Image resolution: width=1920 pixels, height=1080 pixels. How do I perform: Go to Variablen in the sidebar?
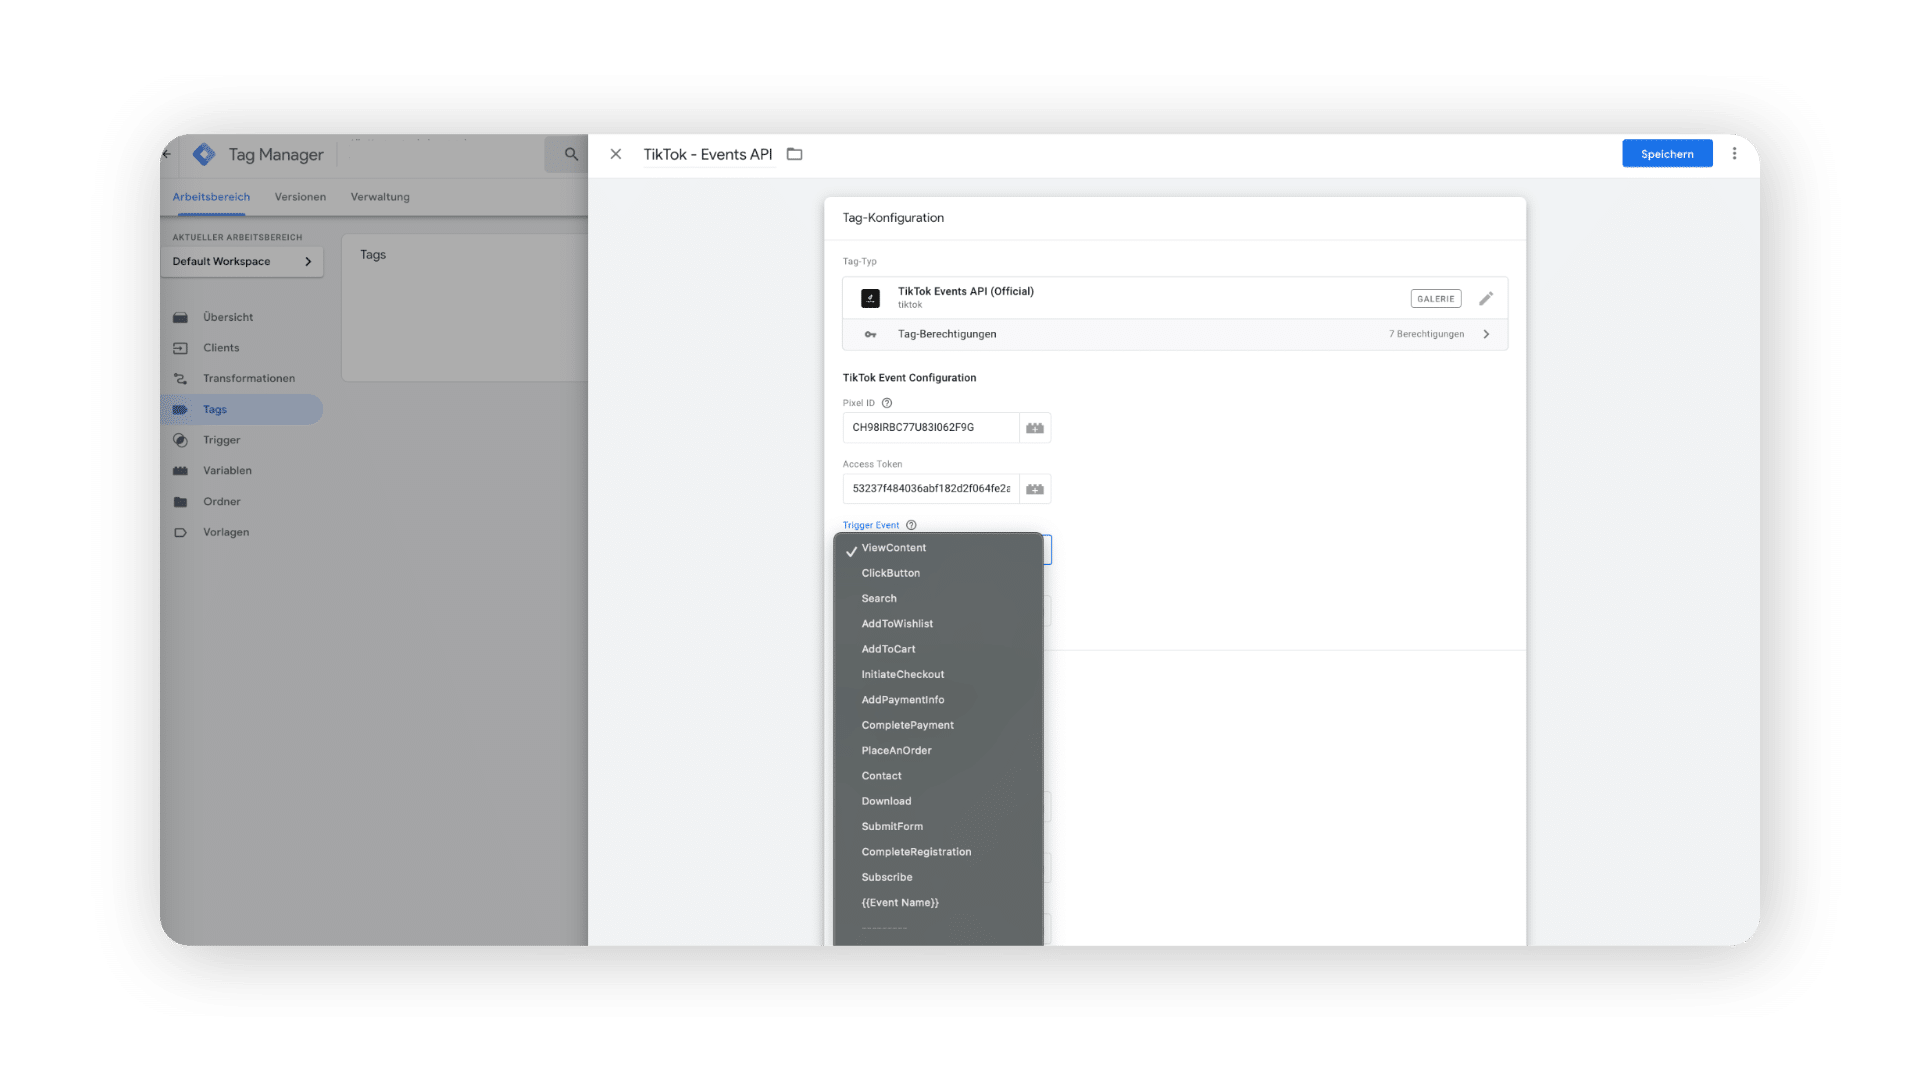227,471
